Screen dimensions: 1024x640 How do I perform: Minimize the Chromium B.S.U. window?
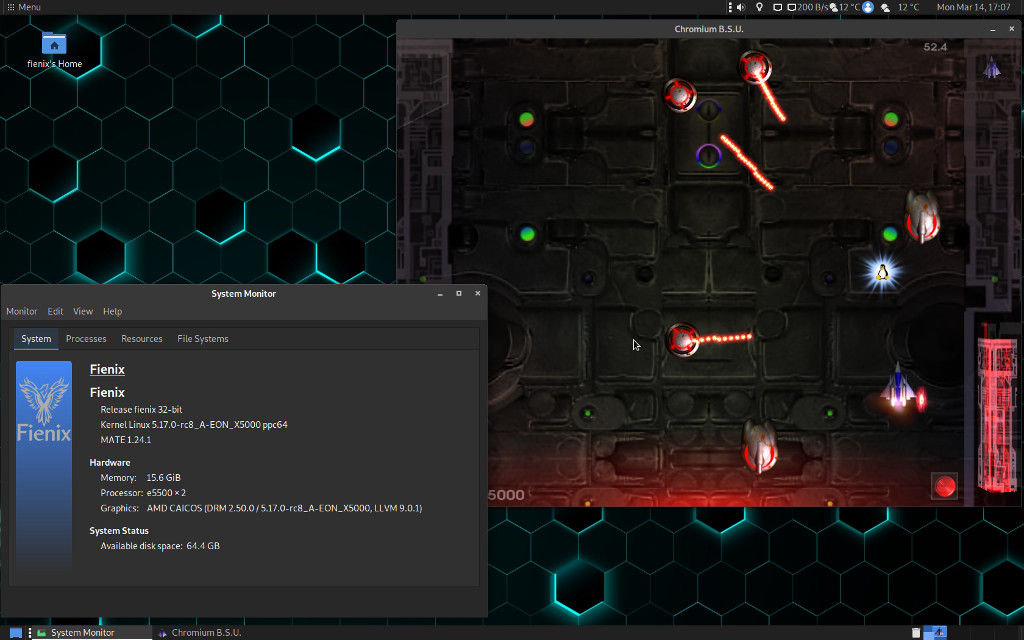pos(993,29)
